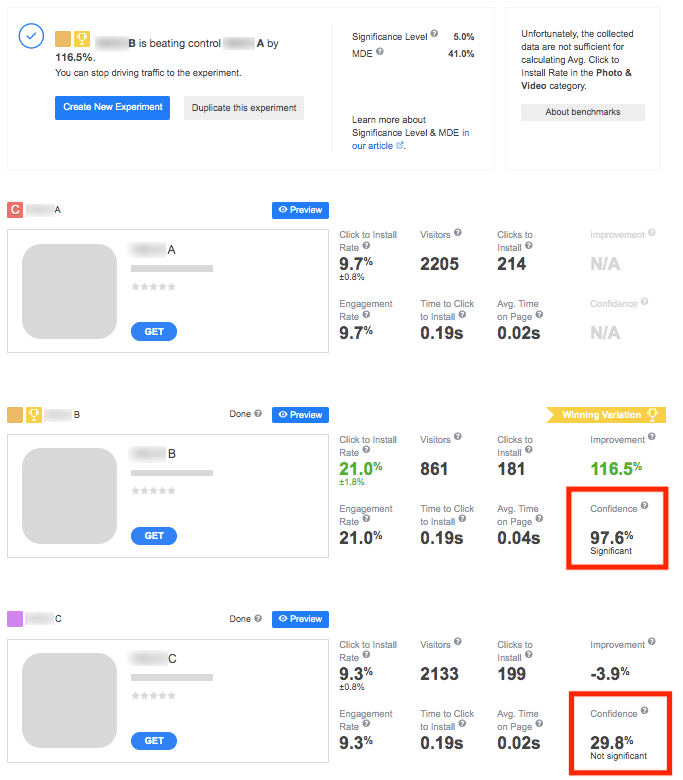Click the red C control badge for variation A

tap(15, 209)
